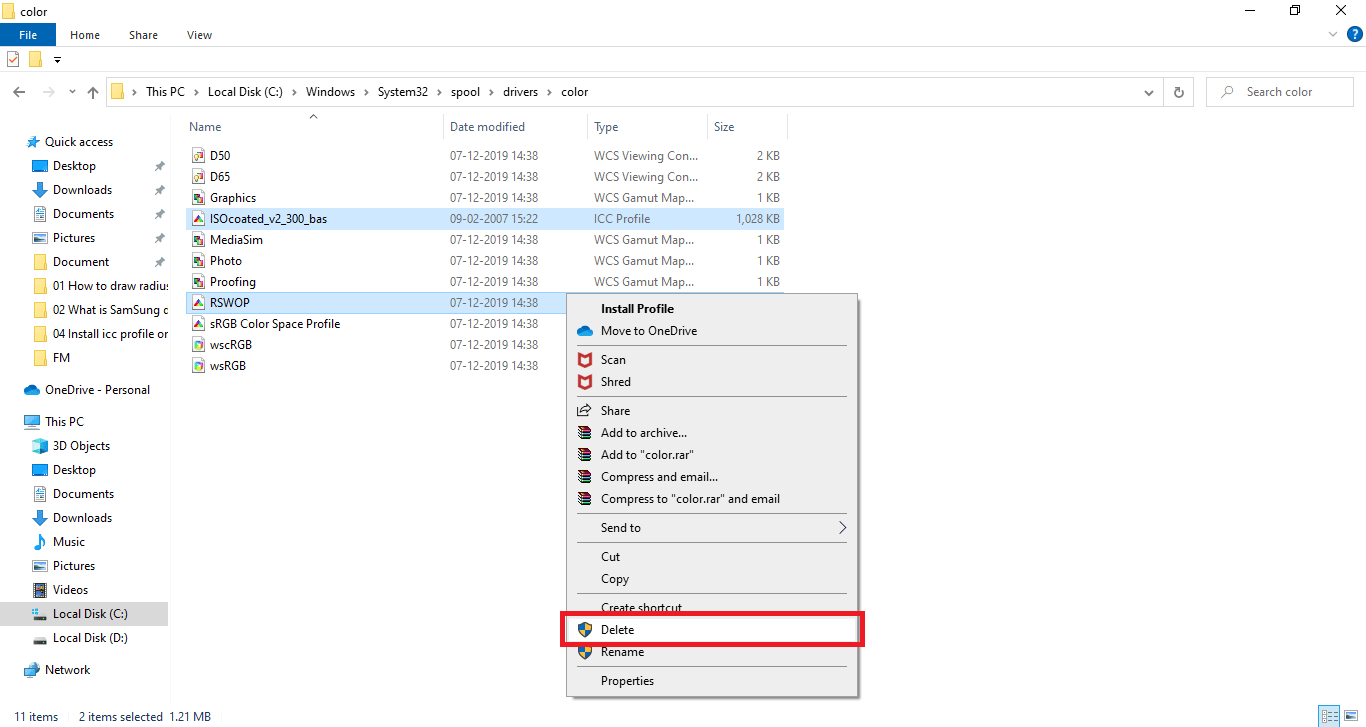The image size is (1366, 727).
Task: Click the OneDrive cloud icon beside Move to OneDrive
Action: point(585,331)
